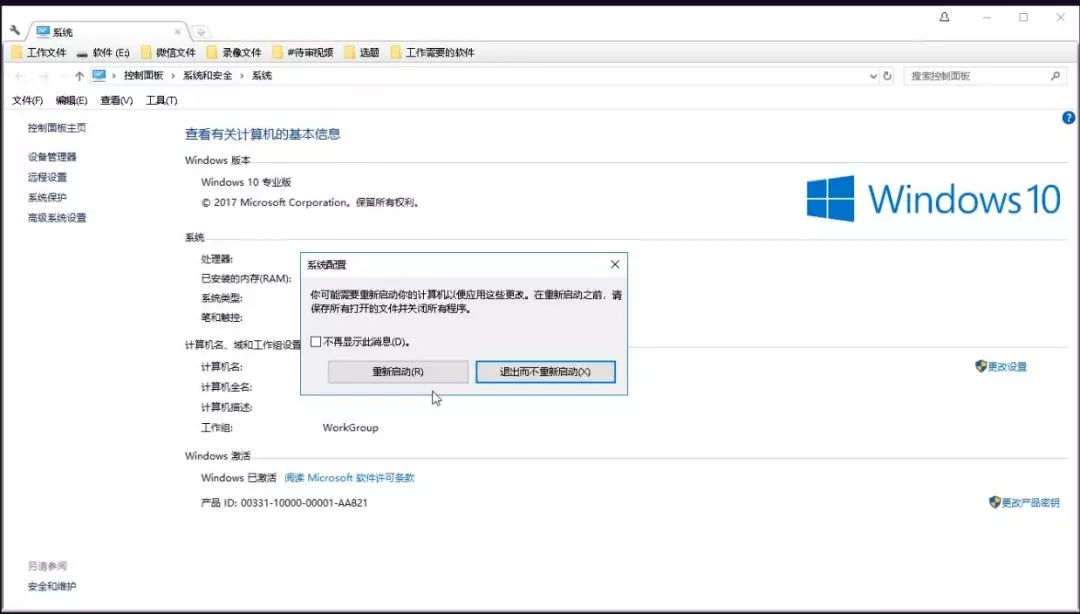The height and width of the screenshot is (614, 1080).
Task: Open the 查看 menu
Action: pyautogui.click(x=115, y=100)
